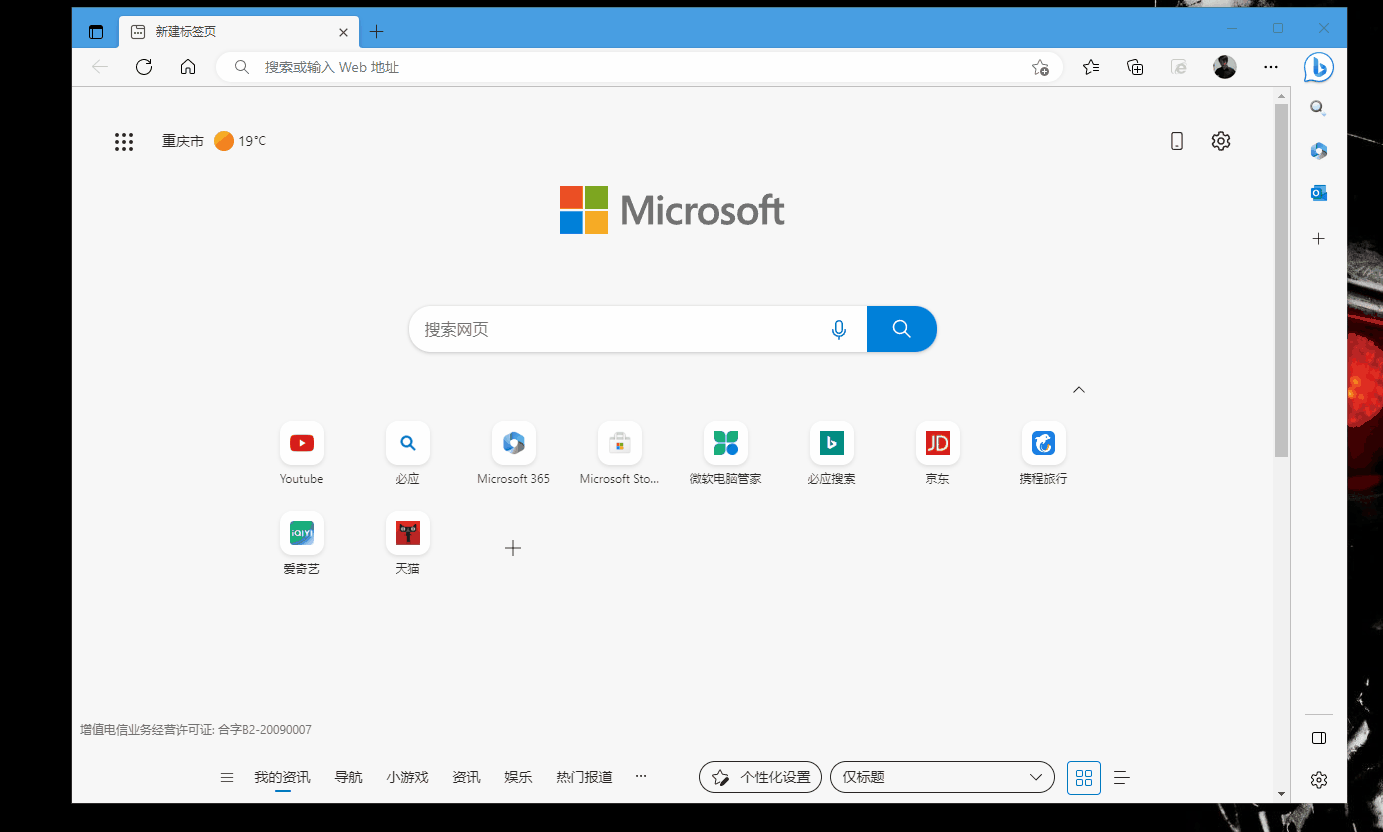The image size is (1383, 832).
Task: Open 个性化设置 personalization button
Action: [760, 777]
